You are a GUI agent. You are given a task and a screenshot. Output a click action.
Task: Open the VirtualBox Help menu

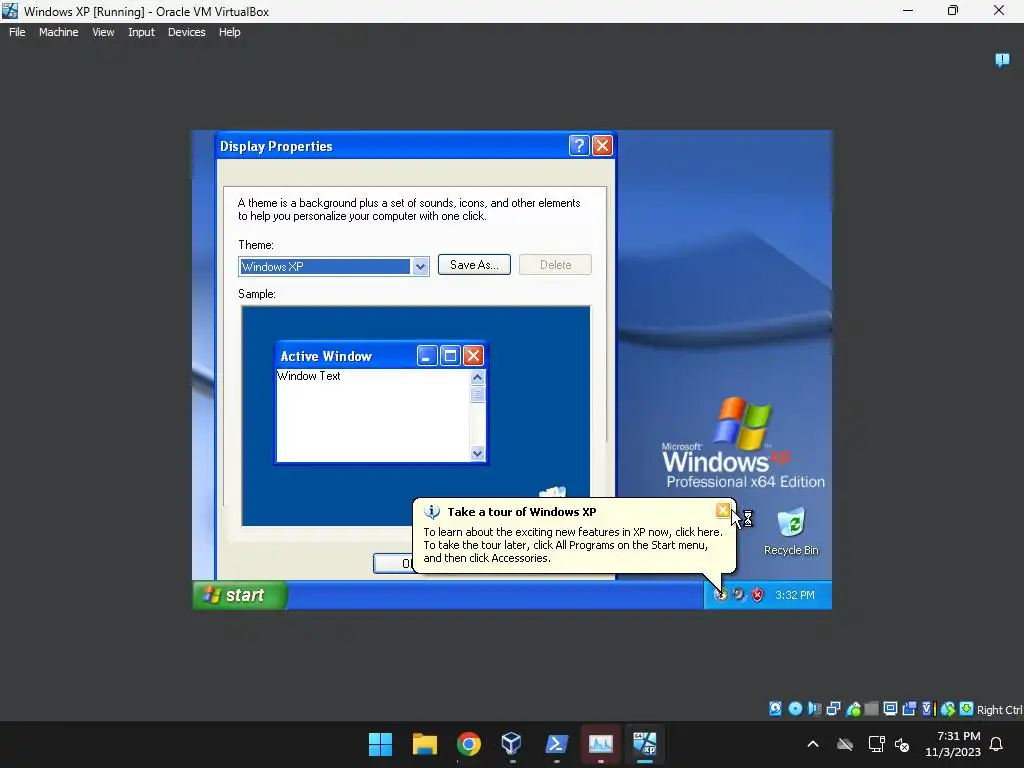tap(229, 32)
